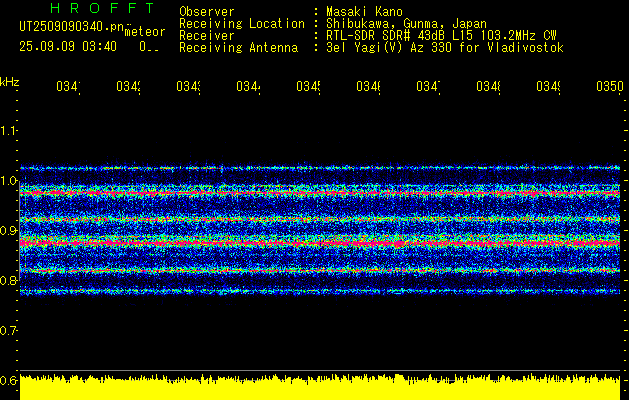This screenshot has height=400, width=629.
Task: Click the 0346 time marker
Action: 369,87
